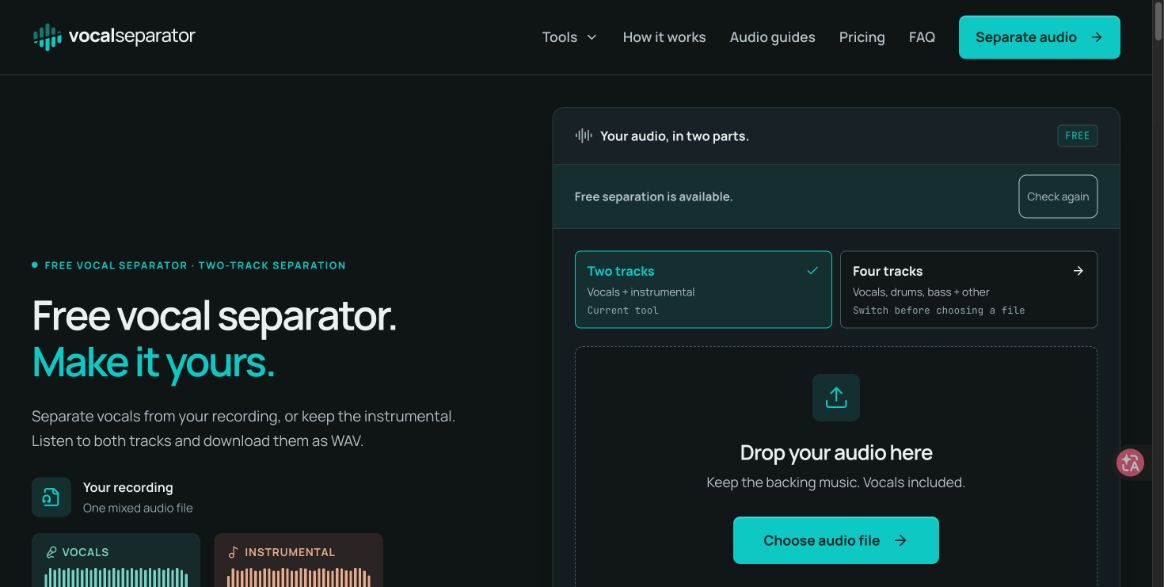This screenshot has width=1164, height=587.
Task: Click the 'One mixed audio file' caption
Action: pyautogui.click(x=138, y=508)
